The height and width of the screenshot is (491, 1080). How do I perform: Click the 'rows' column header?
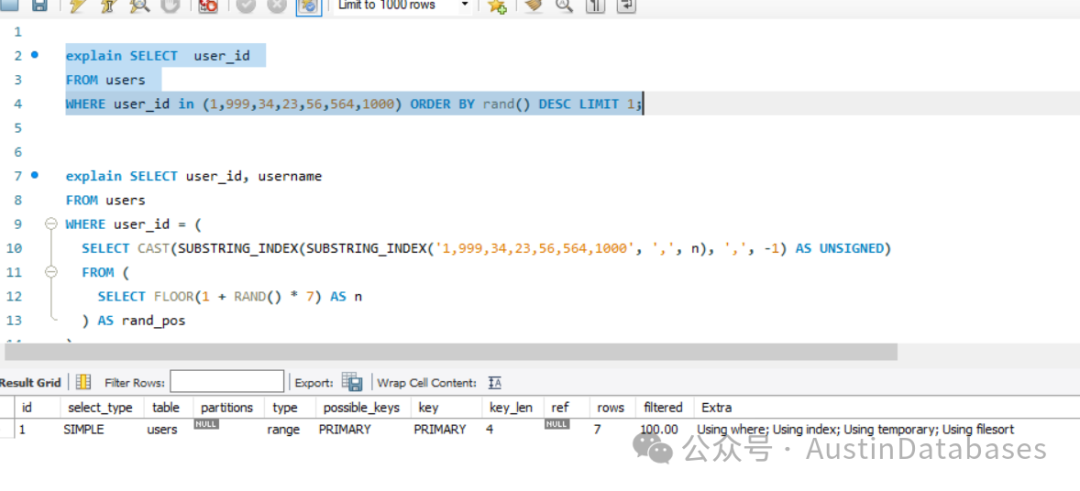tap(612, 408)
